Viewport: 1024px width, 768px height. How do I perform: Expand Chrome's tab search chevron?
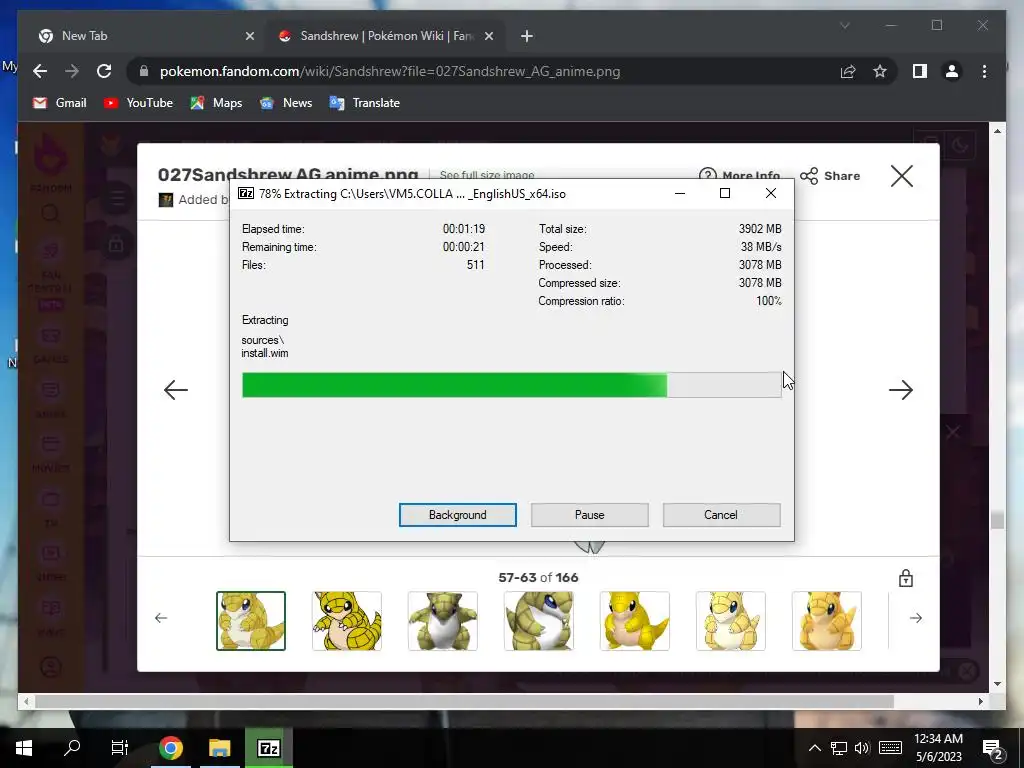[x=844, y=25]
